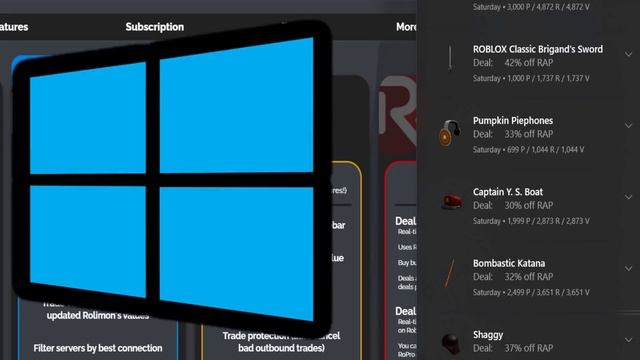Click the Captain Y. S. Boat hat icon
The width and height of the screenshot is (640, 360).
click(452, 202)
